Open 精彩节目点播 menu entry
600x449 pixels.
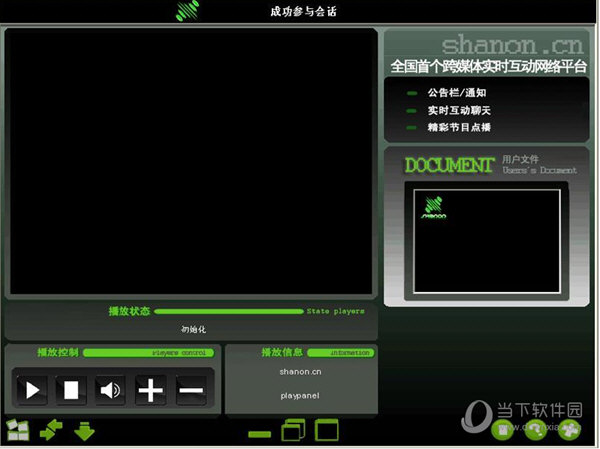click(x=459, y=127)
